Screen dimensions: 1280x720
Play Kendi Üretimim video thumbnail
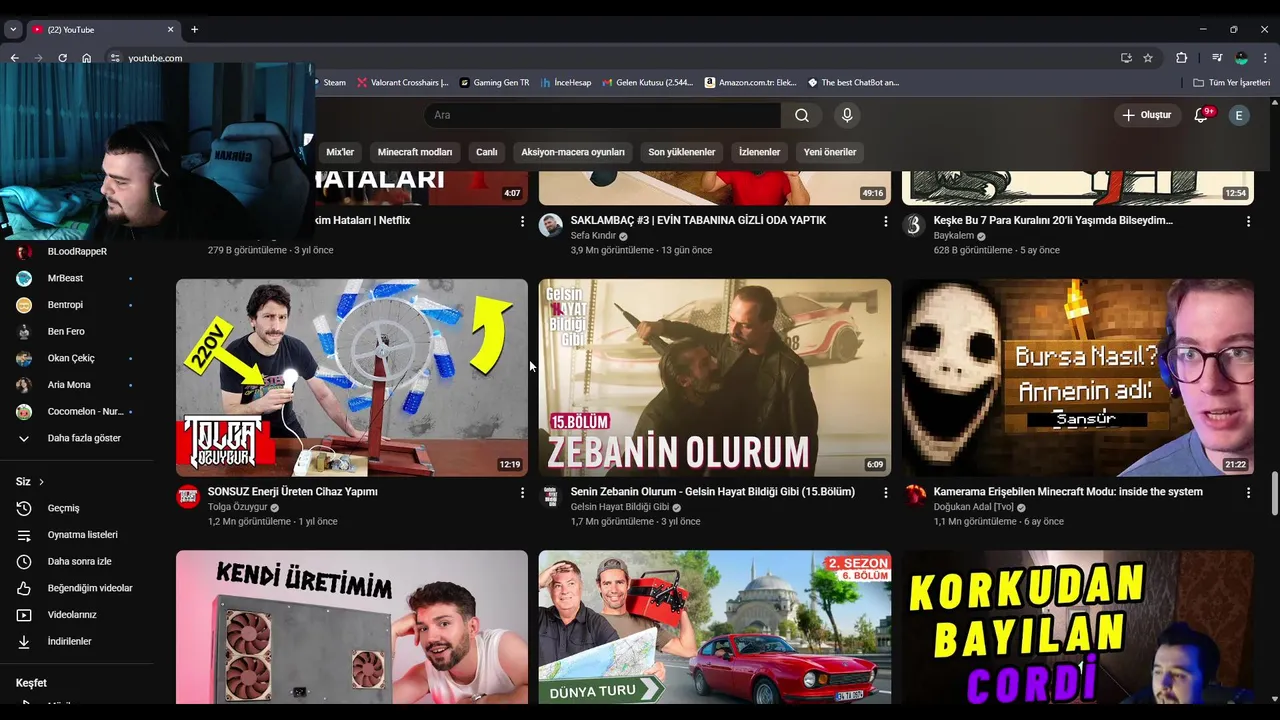point(352,627)
